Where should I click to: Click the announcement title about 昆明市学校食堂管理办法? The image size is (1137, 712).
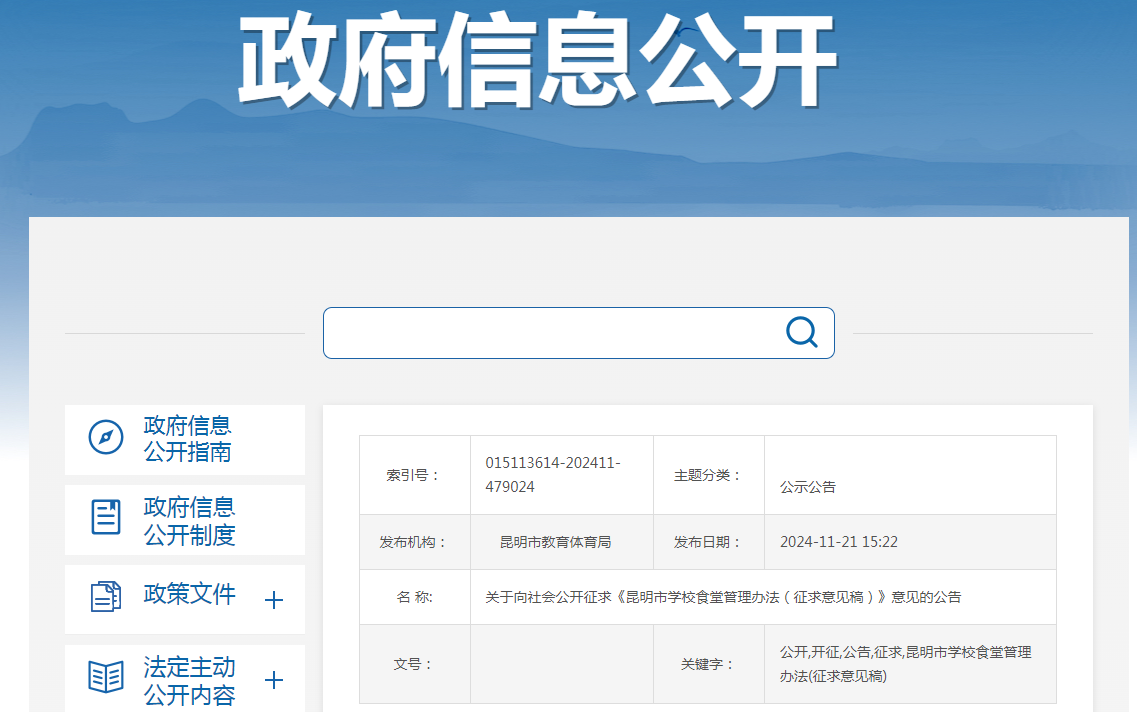pyautogui.click(x=723, y=597)
